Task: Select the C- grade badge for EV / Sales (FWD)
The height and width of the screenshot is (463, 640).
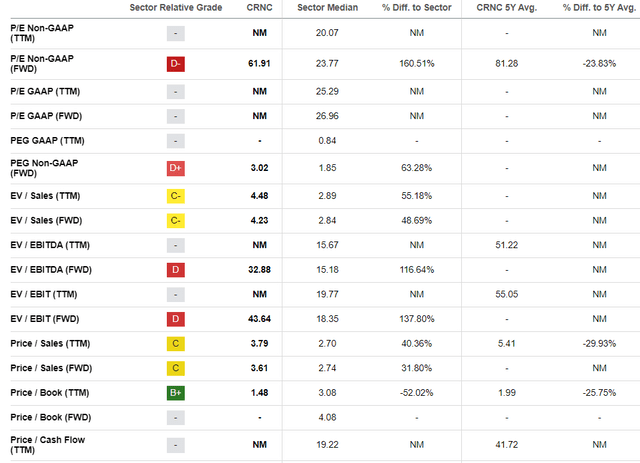Action: click(176, 220)
